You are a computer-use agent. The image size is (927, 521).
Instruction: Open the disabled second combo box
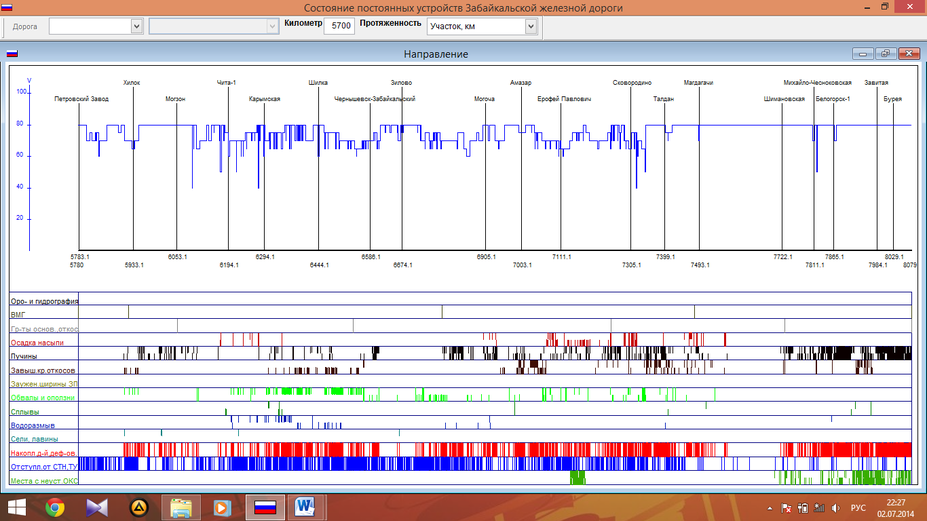pos(272,26)
